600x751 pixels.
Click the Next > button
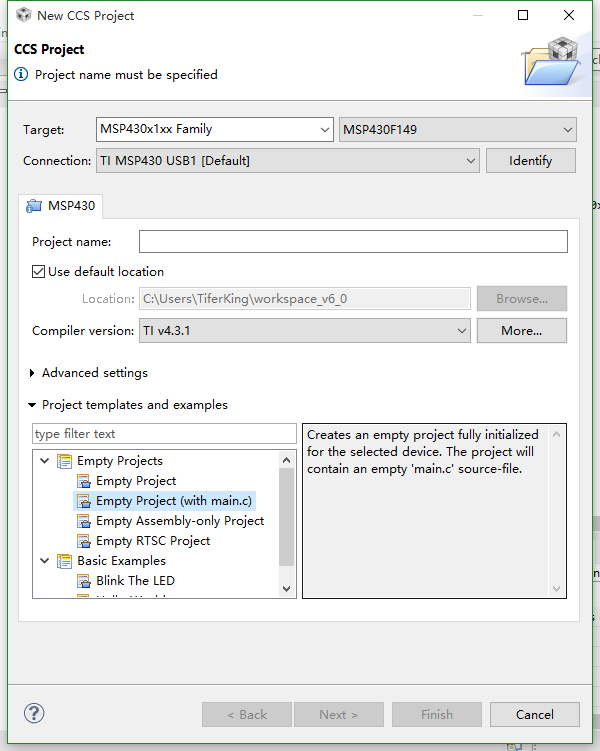pos(339,715)
